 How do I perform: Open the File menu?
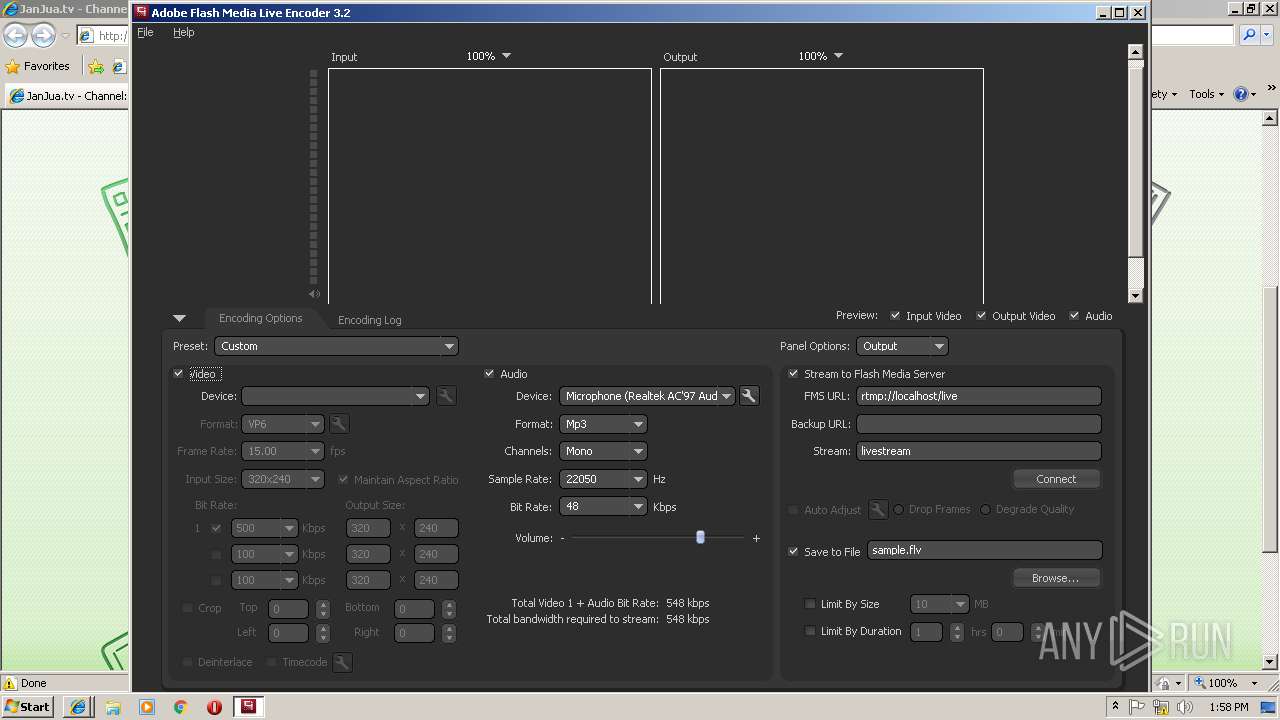(145, 32)
